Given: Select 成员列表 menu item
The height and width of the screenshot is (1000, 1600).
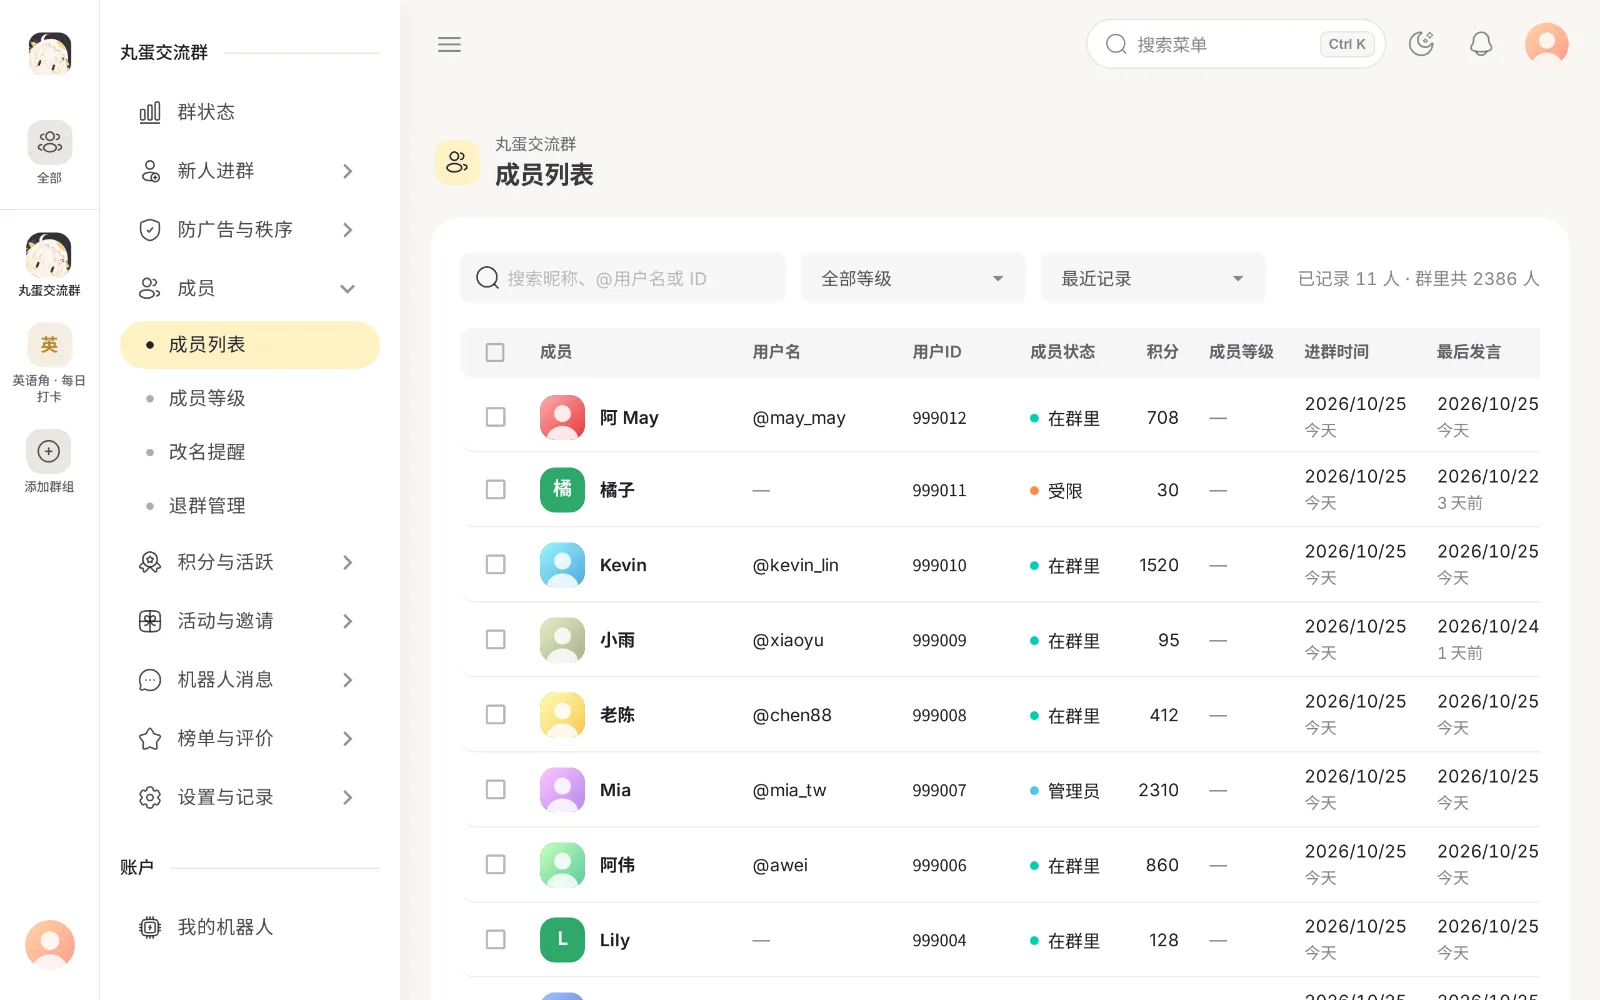Looking at the screenshot, I should (x=250, y=345).
